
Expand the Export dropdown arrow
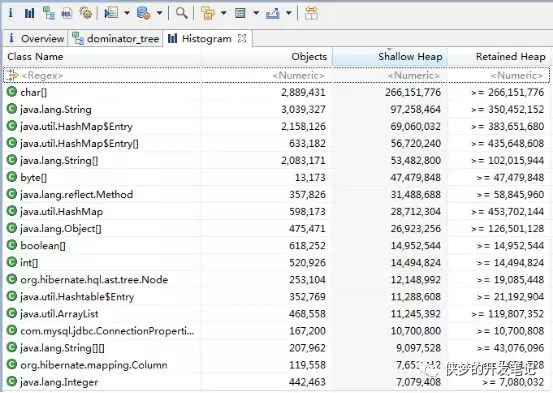click(288, 13)
